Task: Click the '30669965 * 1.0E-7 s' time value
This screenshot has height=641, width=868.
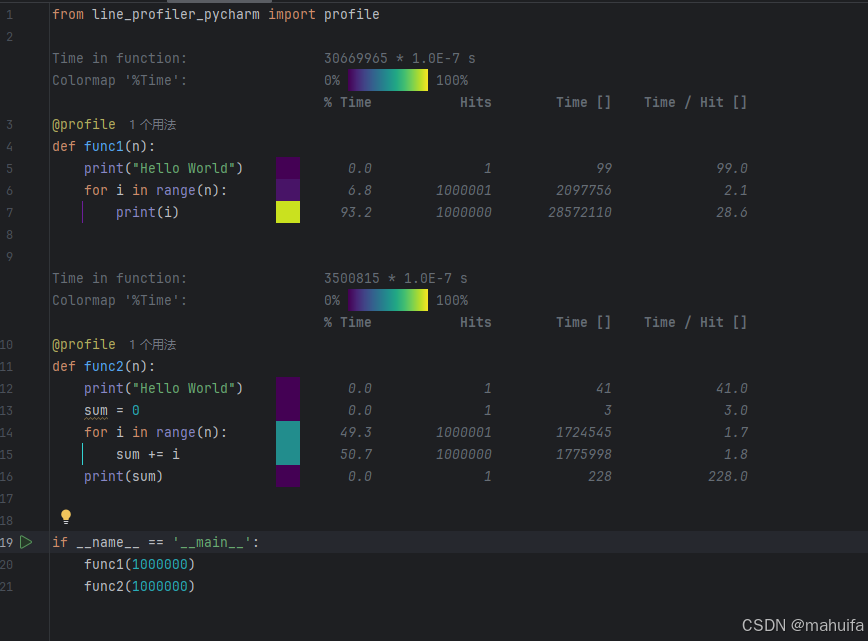Action: 400,58
